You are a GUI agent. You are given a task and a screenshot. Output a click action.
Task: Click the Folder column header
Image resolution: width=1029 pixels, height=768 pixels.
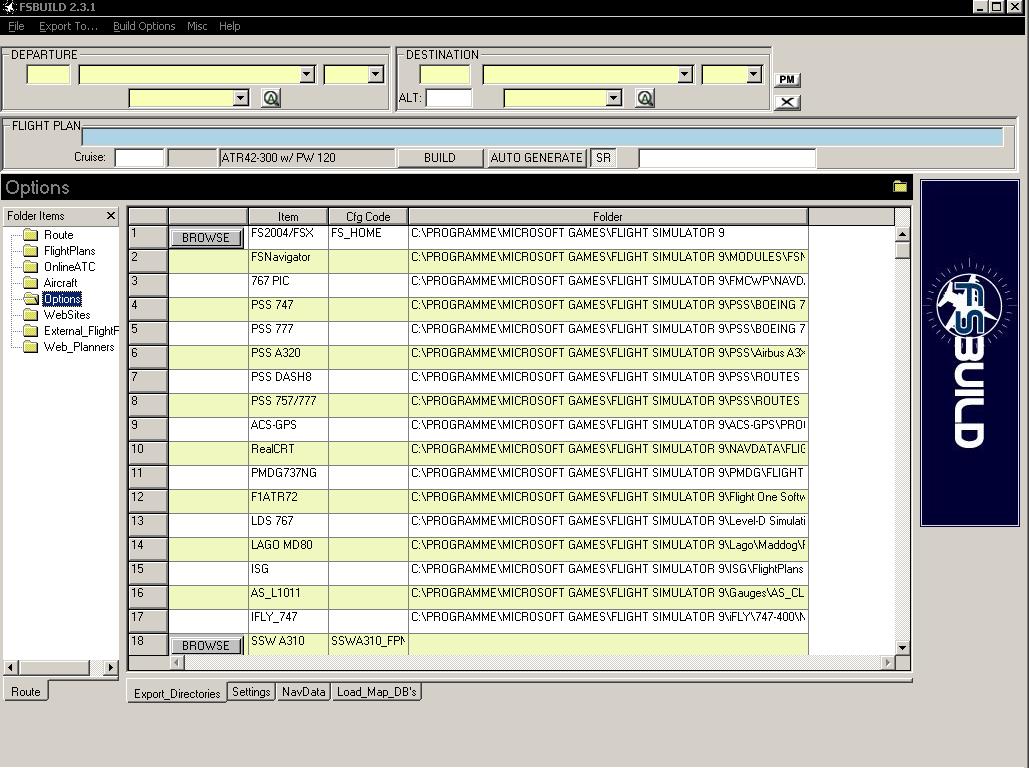point(608,216)
